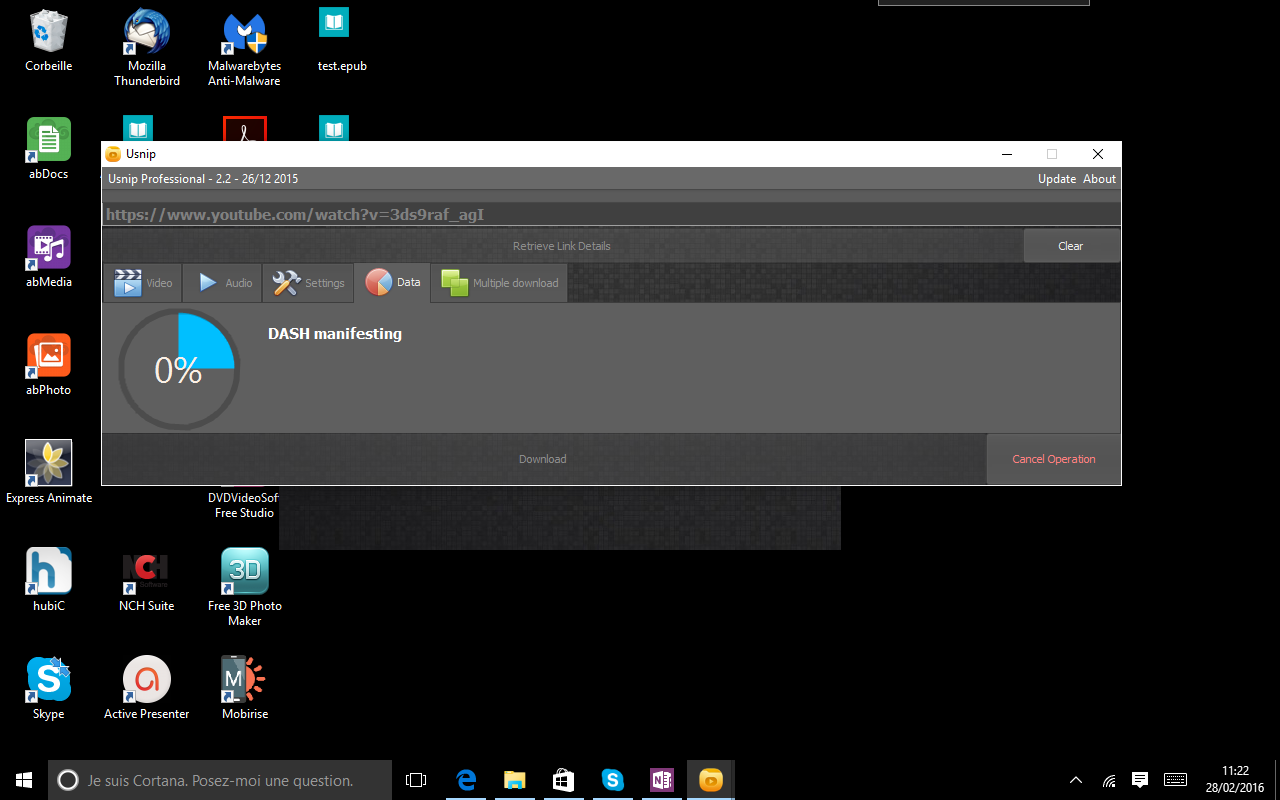
Task: Open Task View from the taskbar
Action: [416, 780]
